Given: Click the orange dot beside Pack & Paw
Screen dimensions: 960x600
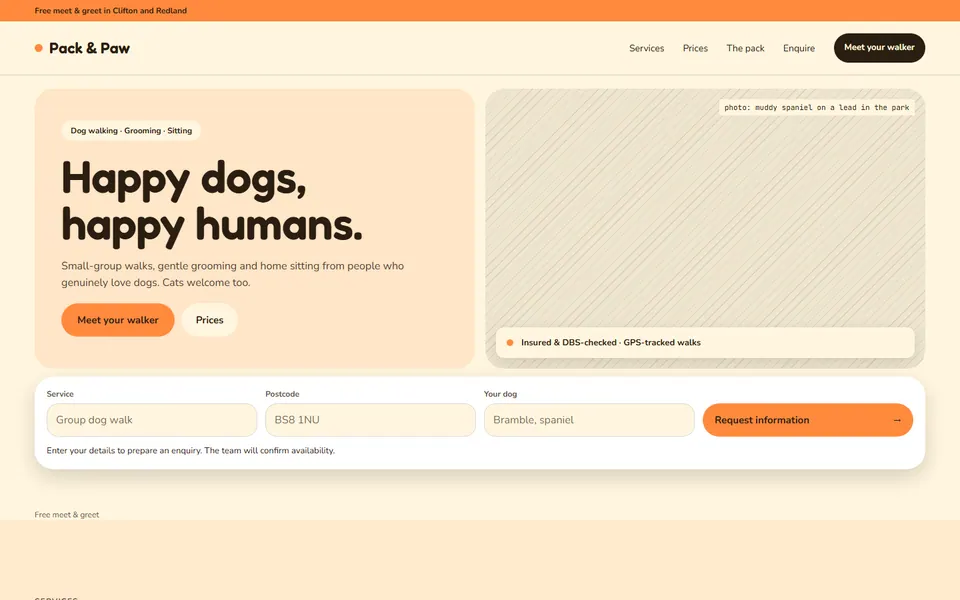Looking at the screenshot, I should pos(39,48).
